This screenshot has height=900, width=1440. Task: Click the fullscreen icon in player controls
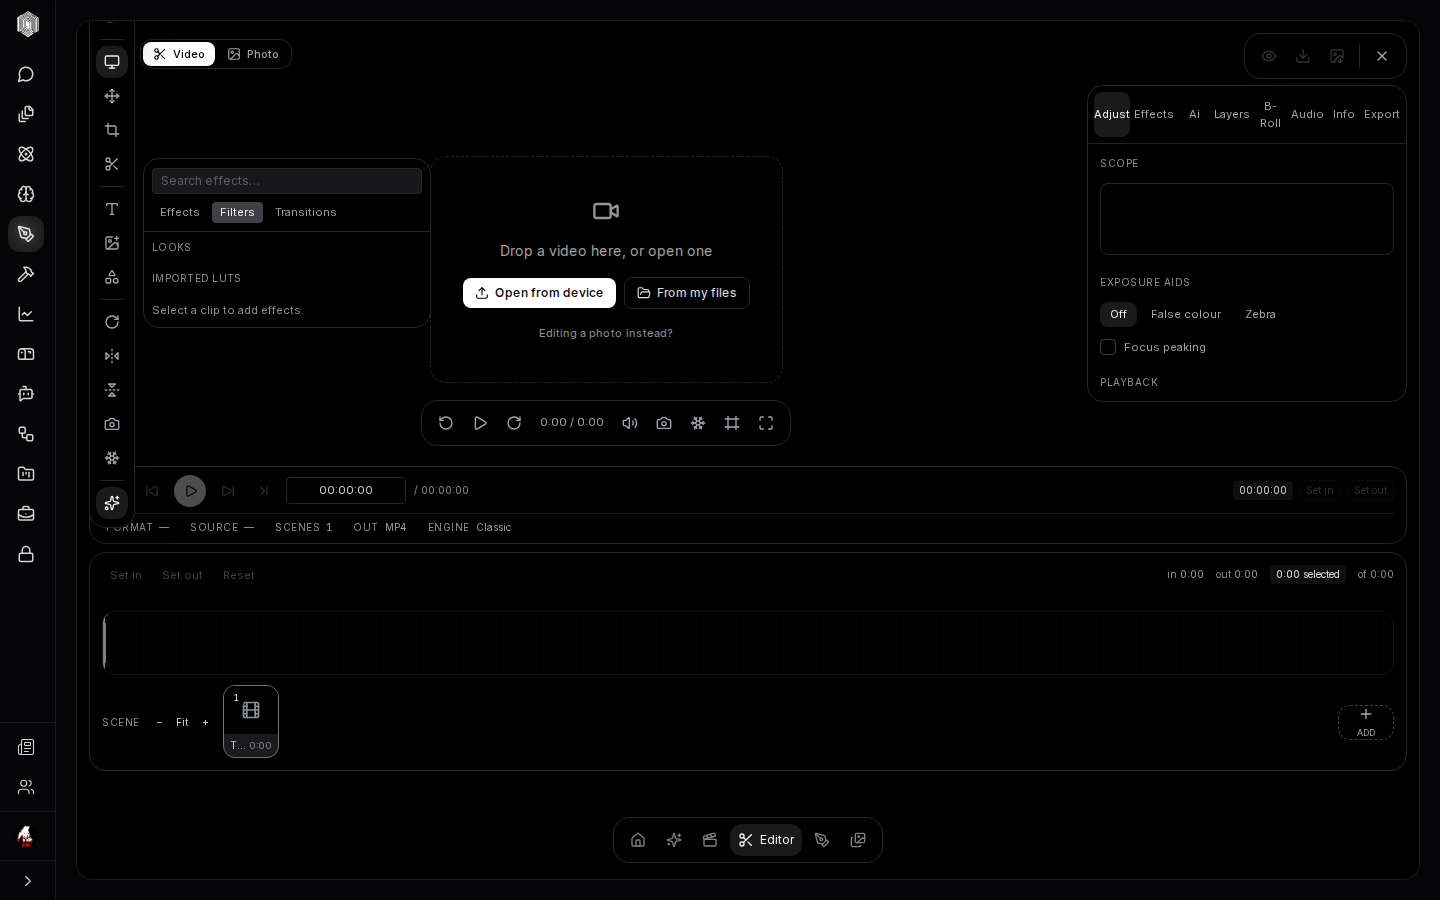point(766,423)
